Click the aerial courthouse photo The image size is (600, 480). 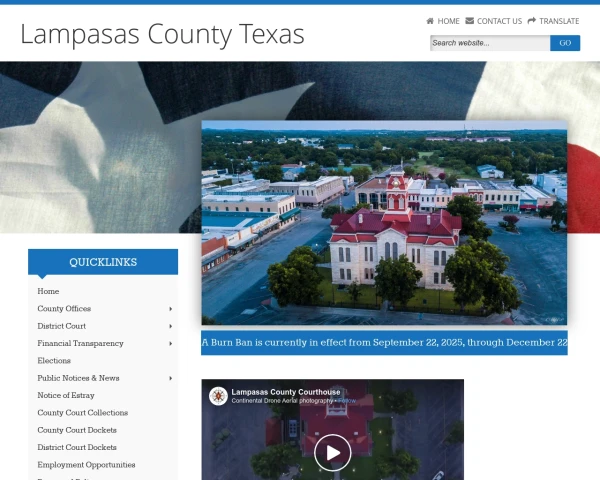click(384, 223)
